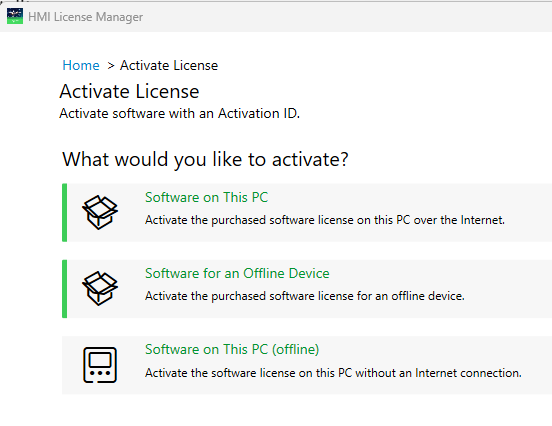Image resolution: width=552 pixels, height=426 pixels.
Task: Click the large 'Activate License' page heading
Action: tap(129, 92)
